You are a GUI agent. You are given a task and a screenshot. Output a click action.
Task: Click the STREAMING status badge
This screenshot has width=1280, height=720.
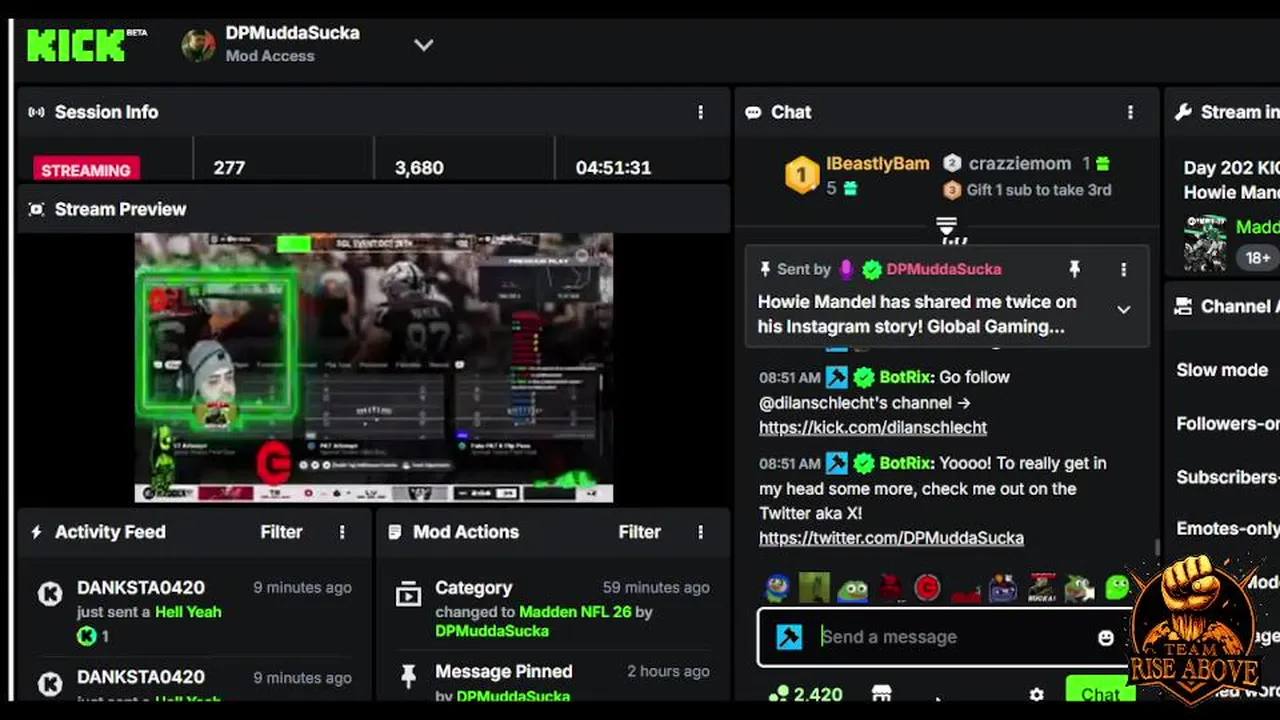[85, 169]
